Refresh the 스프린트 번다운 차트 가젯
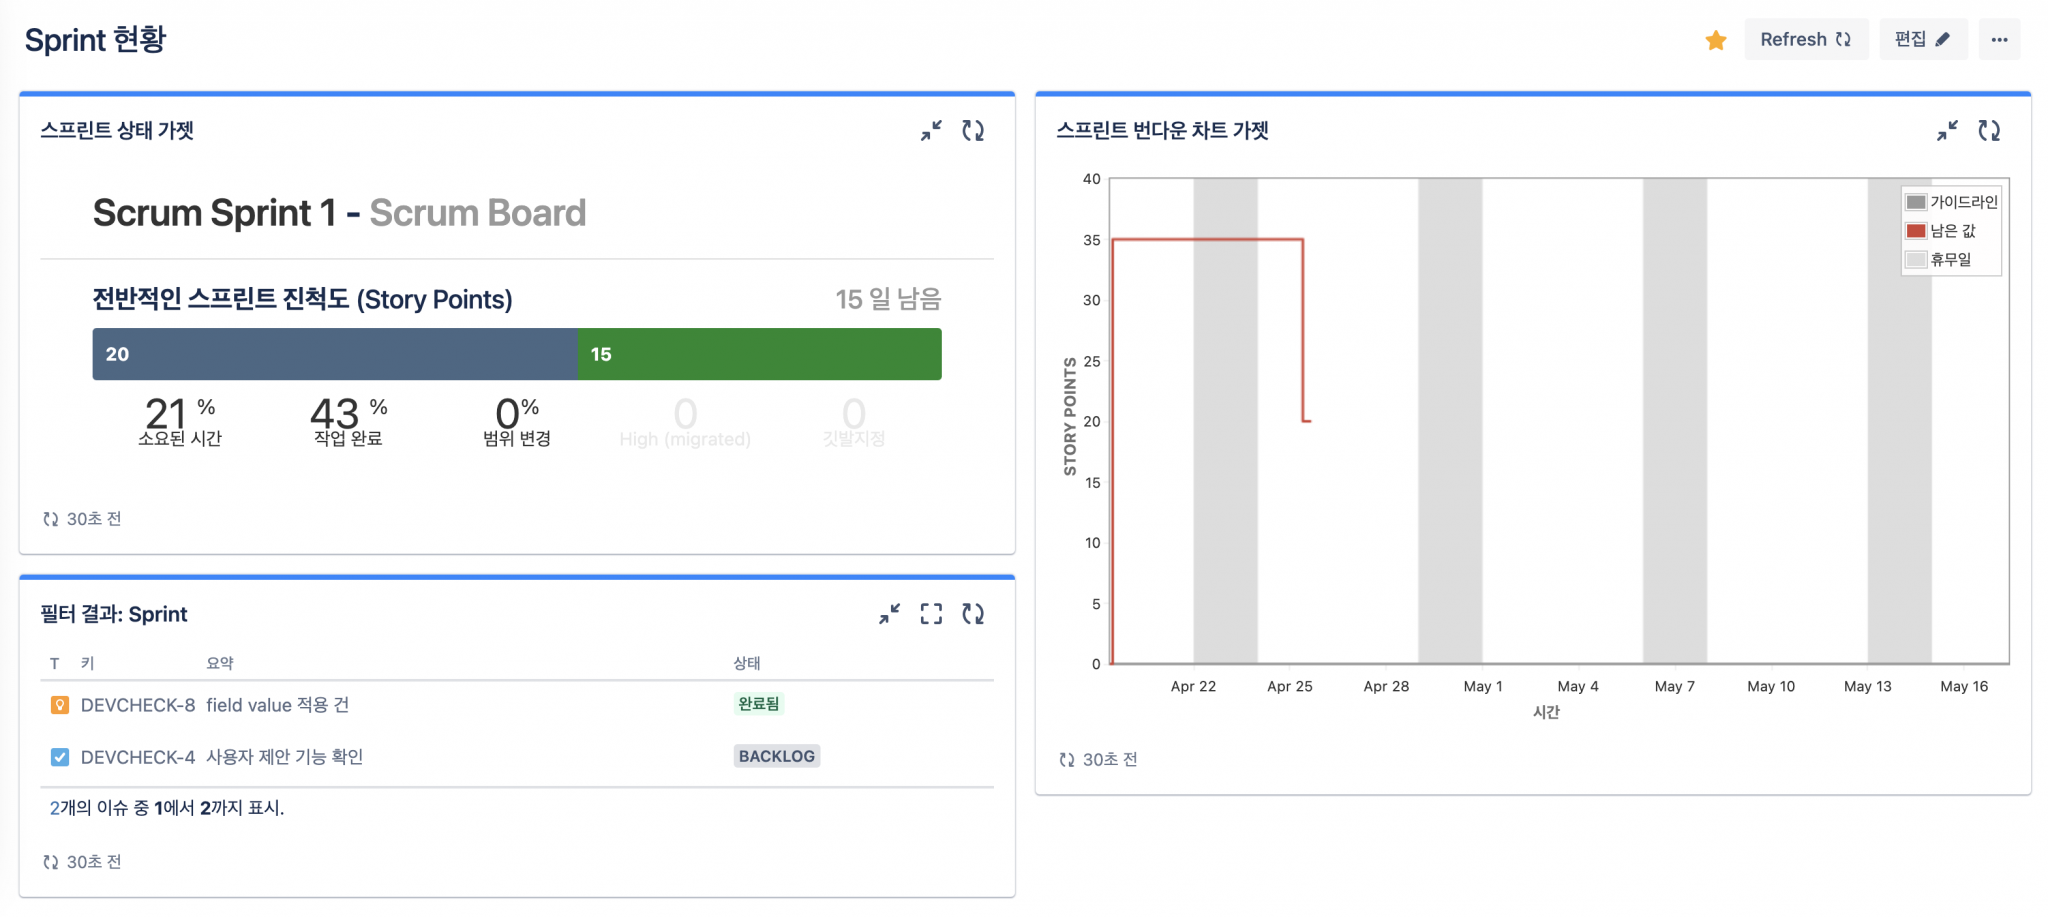Viewport: 2048px width, 917px height. (x=1990, y=130)
